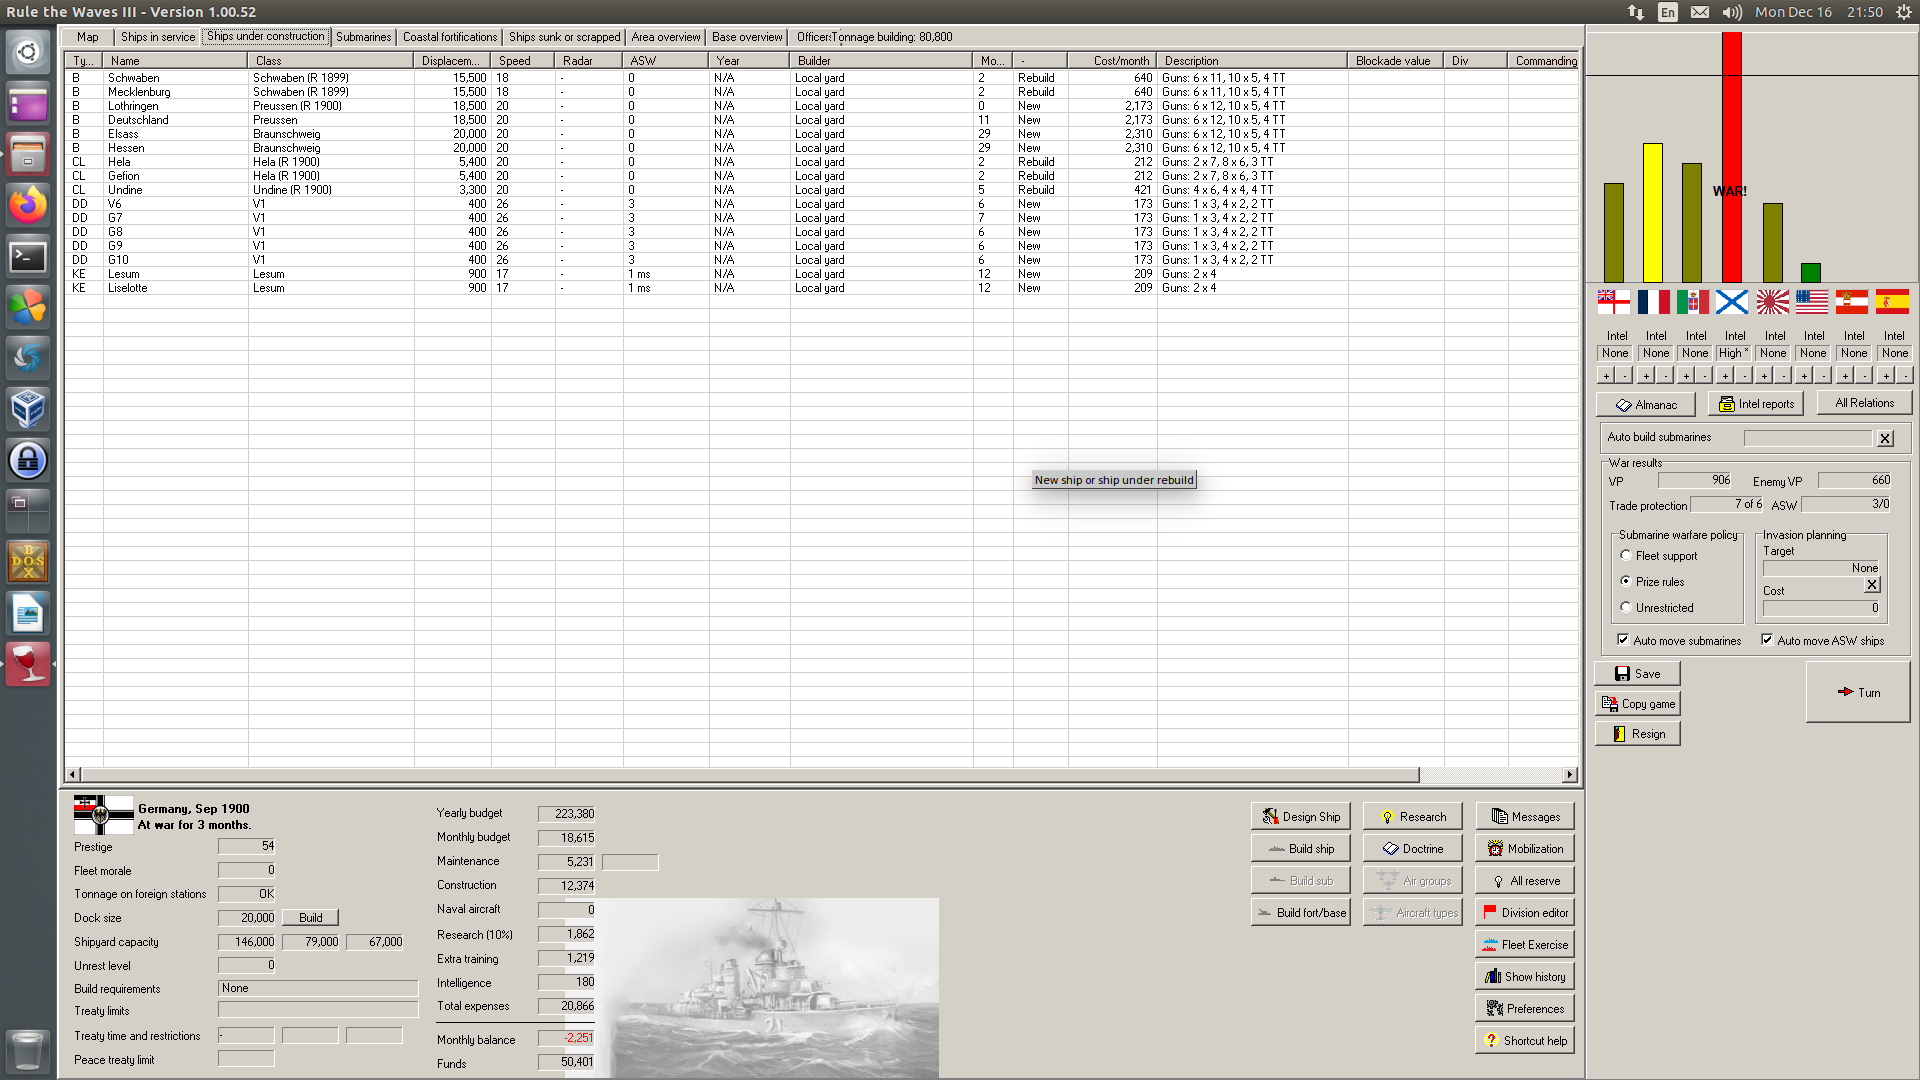The height and width of the screenshot is (1080, 1920).
Task: Clear the invasion target selection
Action: (x=1872, y=585)
